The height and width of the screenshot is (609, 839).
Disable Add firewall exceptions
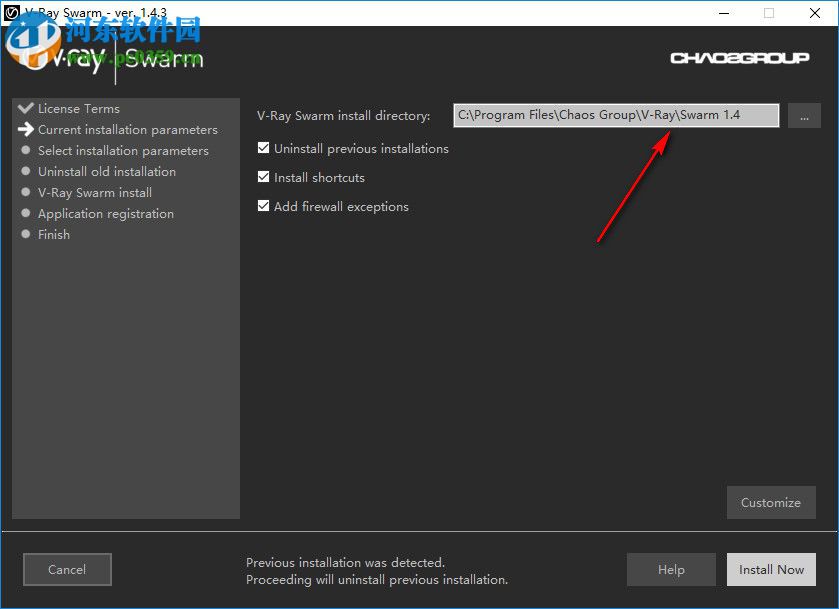263,206
